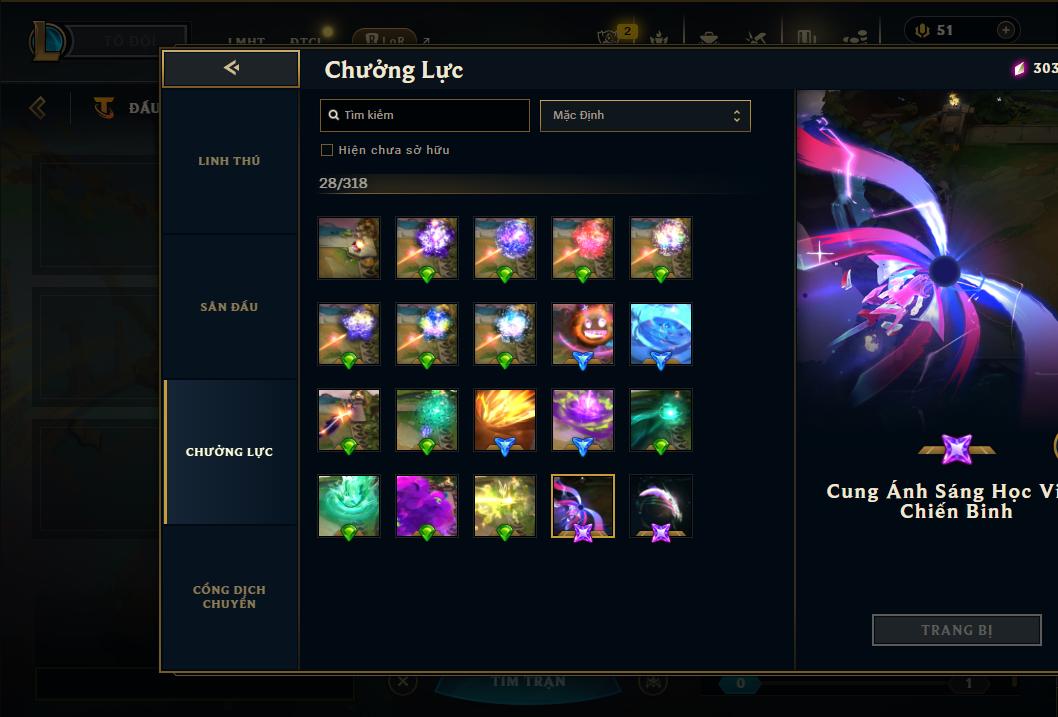This screenshot has width=1058, height=717.
Task: Select the pink crescent slash boom icon
Action: pos(661,506)
